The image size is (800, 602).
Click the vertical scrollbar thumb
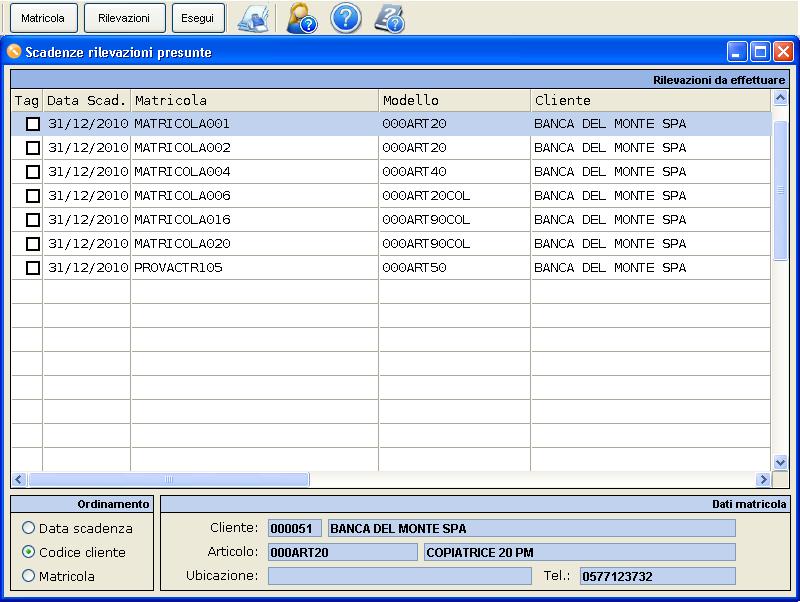(x=780, y=191)
